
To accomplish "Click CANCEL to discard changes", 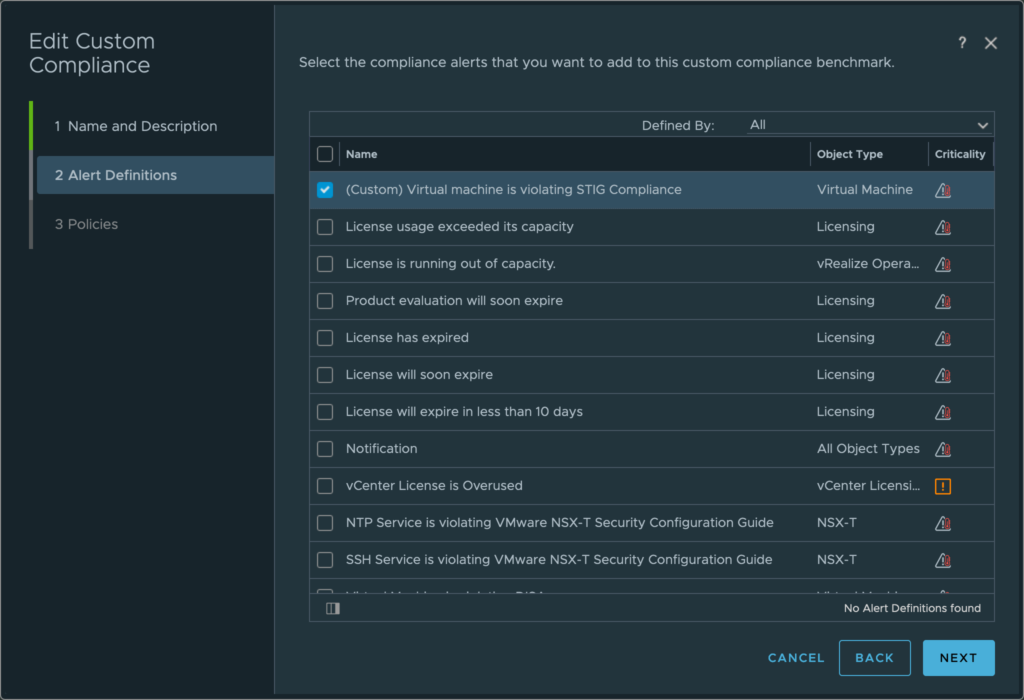I will [796, 658].
